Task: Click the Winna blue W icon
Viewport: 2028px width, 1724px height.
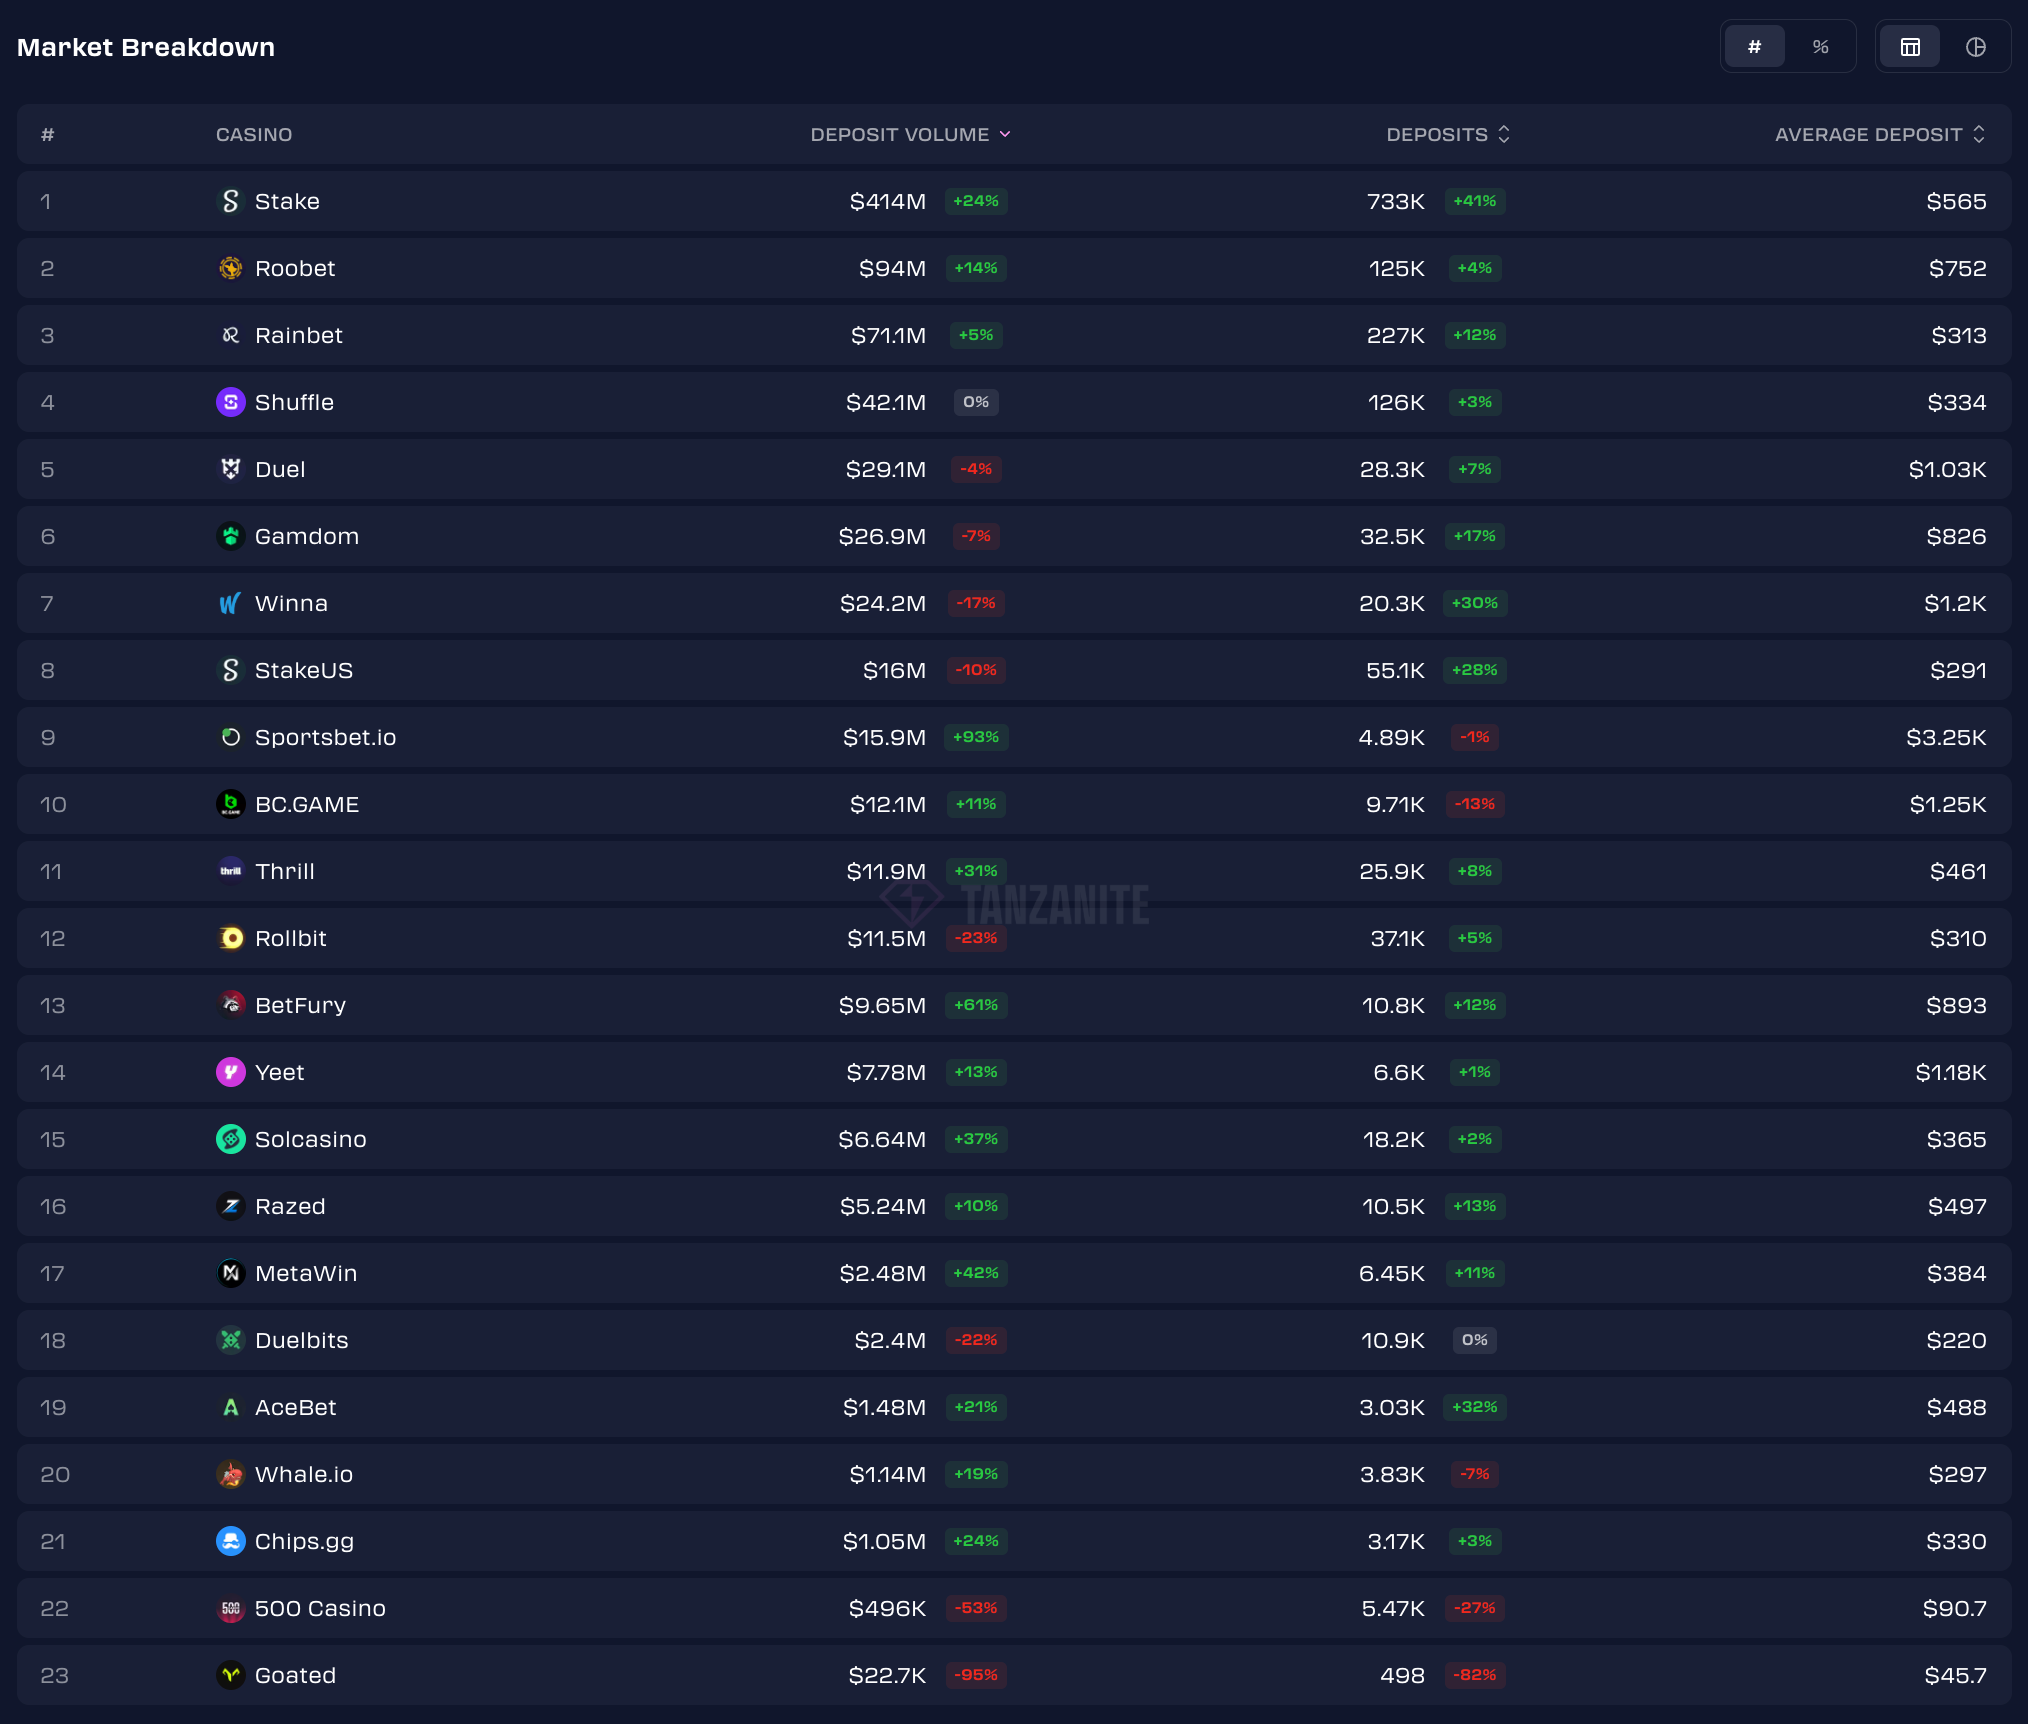Action: point(230,603)
